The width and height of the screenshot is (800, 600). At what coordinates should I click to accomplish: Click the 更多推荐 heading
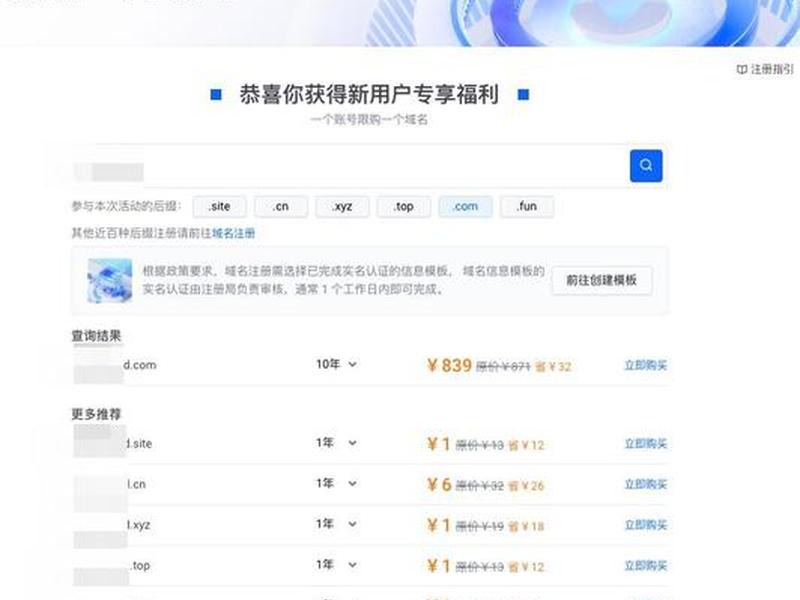(x=96, y=414)
